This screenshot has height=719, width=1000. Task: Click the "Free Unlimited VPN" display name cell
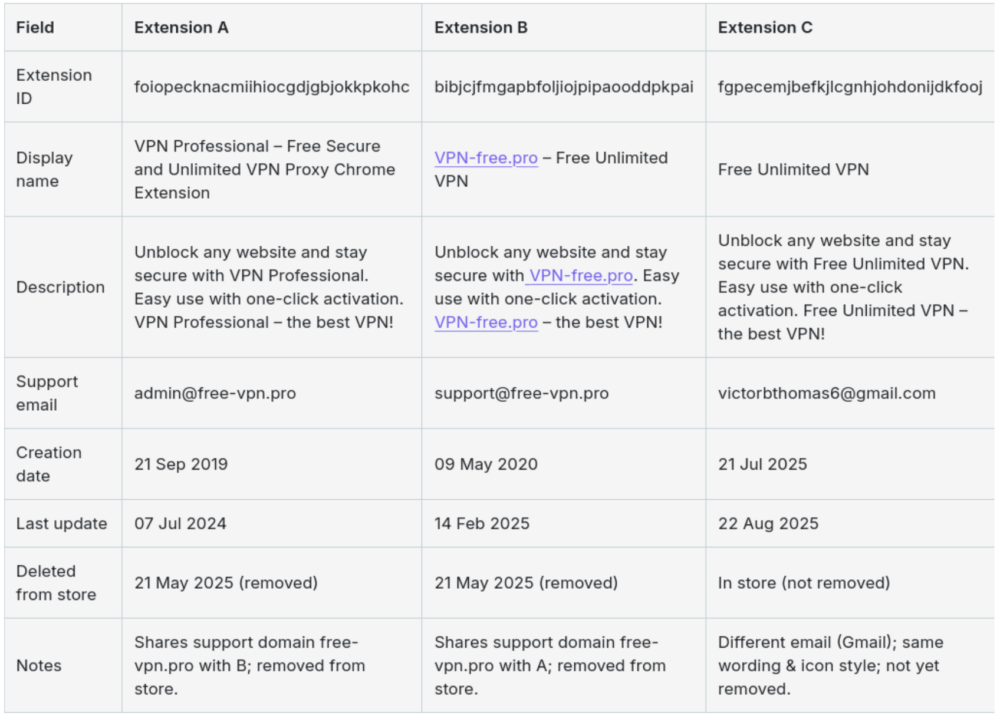pyautogui.click(x=793, y=170)
